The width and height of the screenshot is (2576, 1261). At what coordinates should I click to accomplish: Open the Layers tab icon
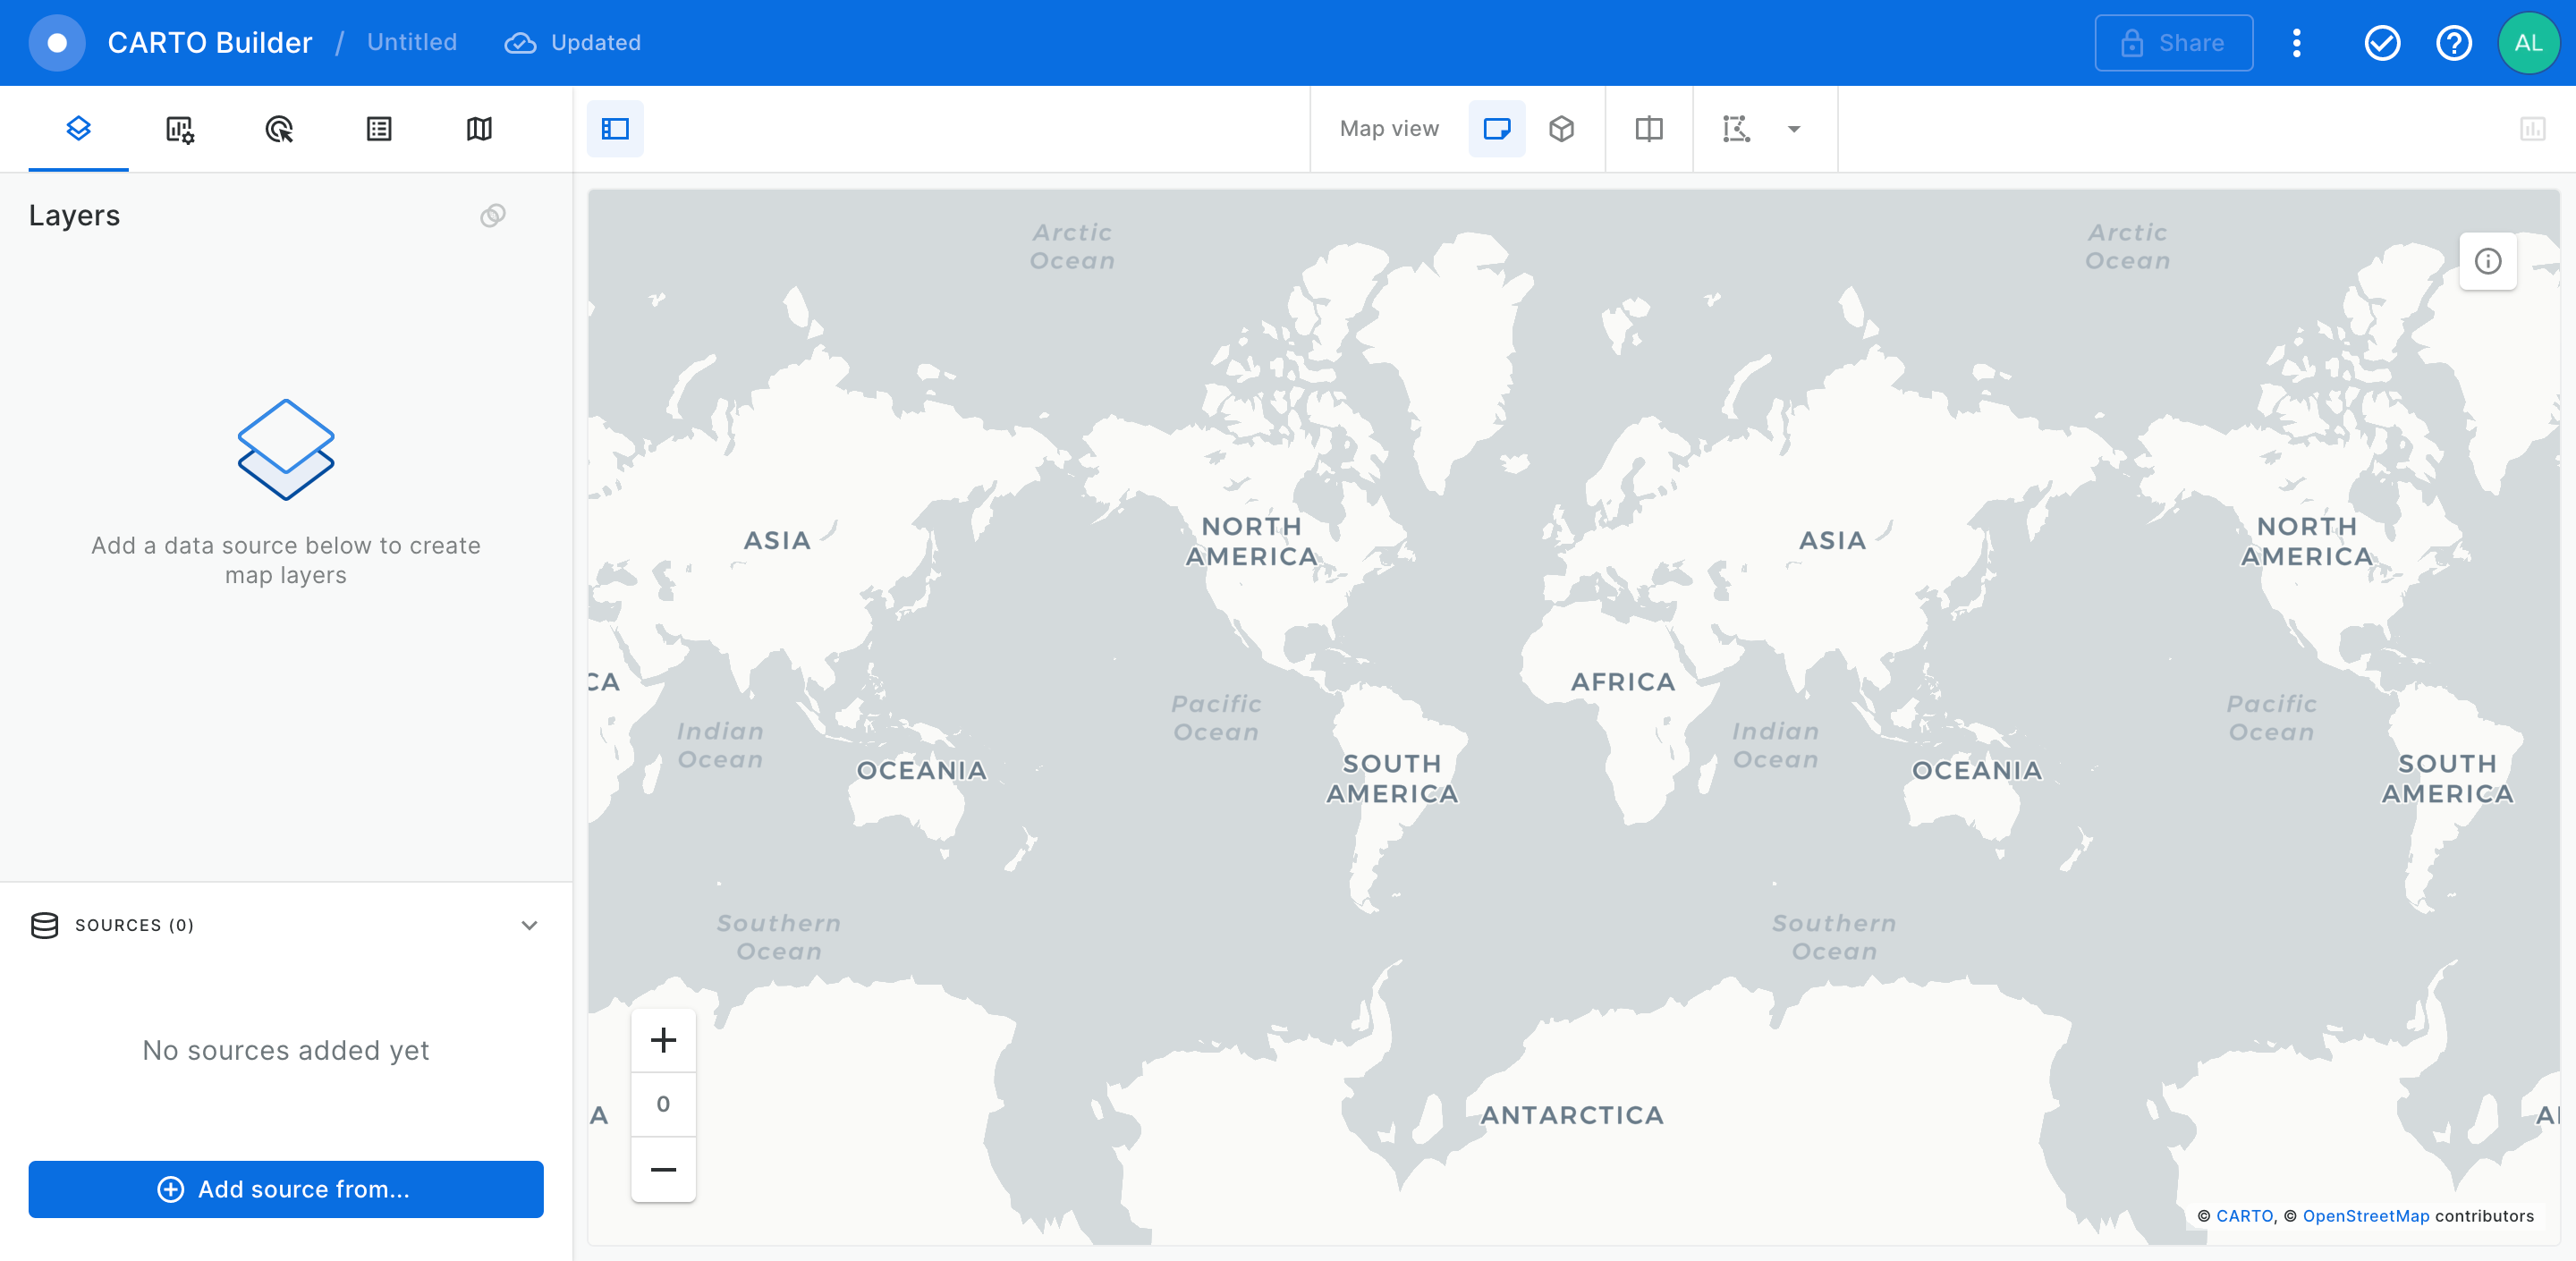[x=78, y=129]
